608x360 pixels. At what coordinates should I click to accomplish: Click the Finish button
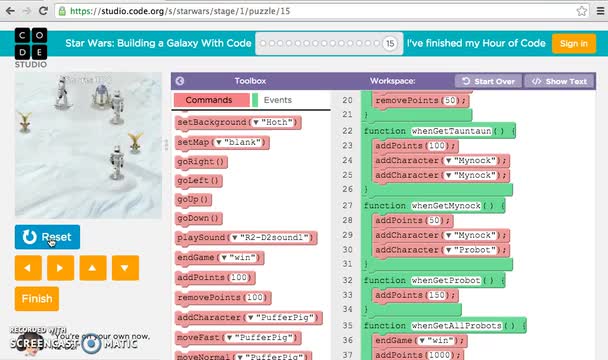point(37,299)
